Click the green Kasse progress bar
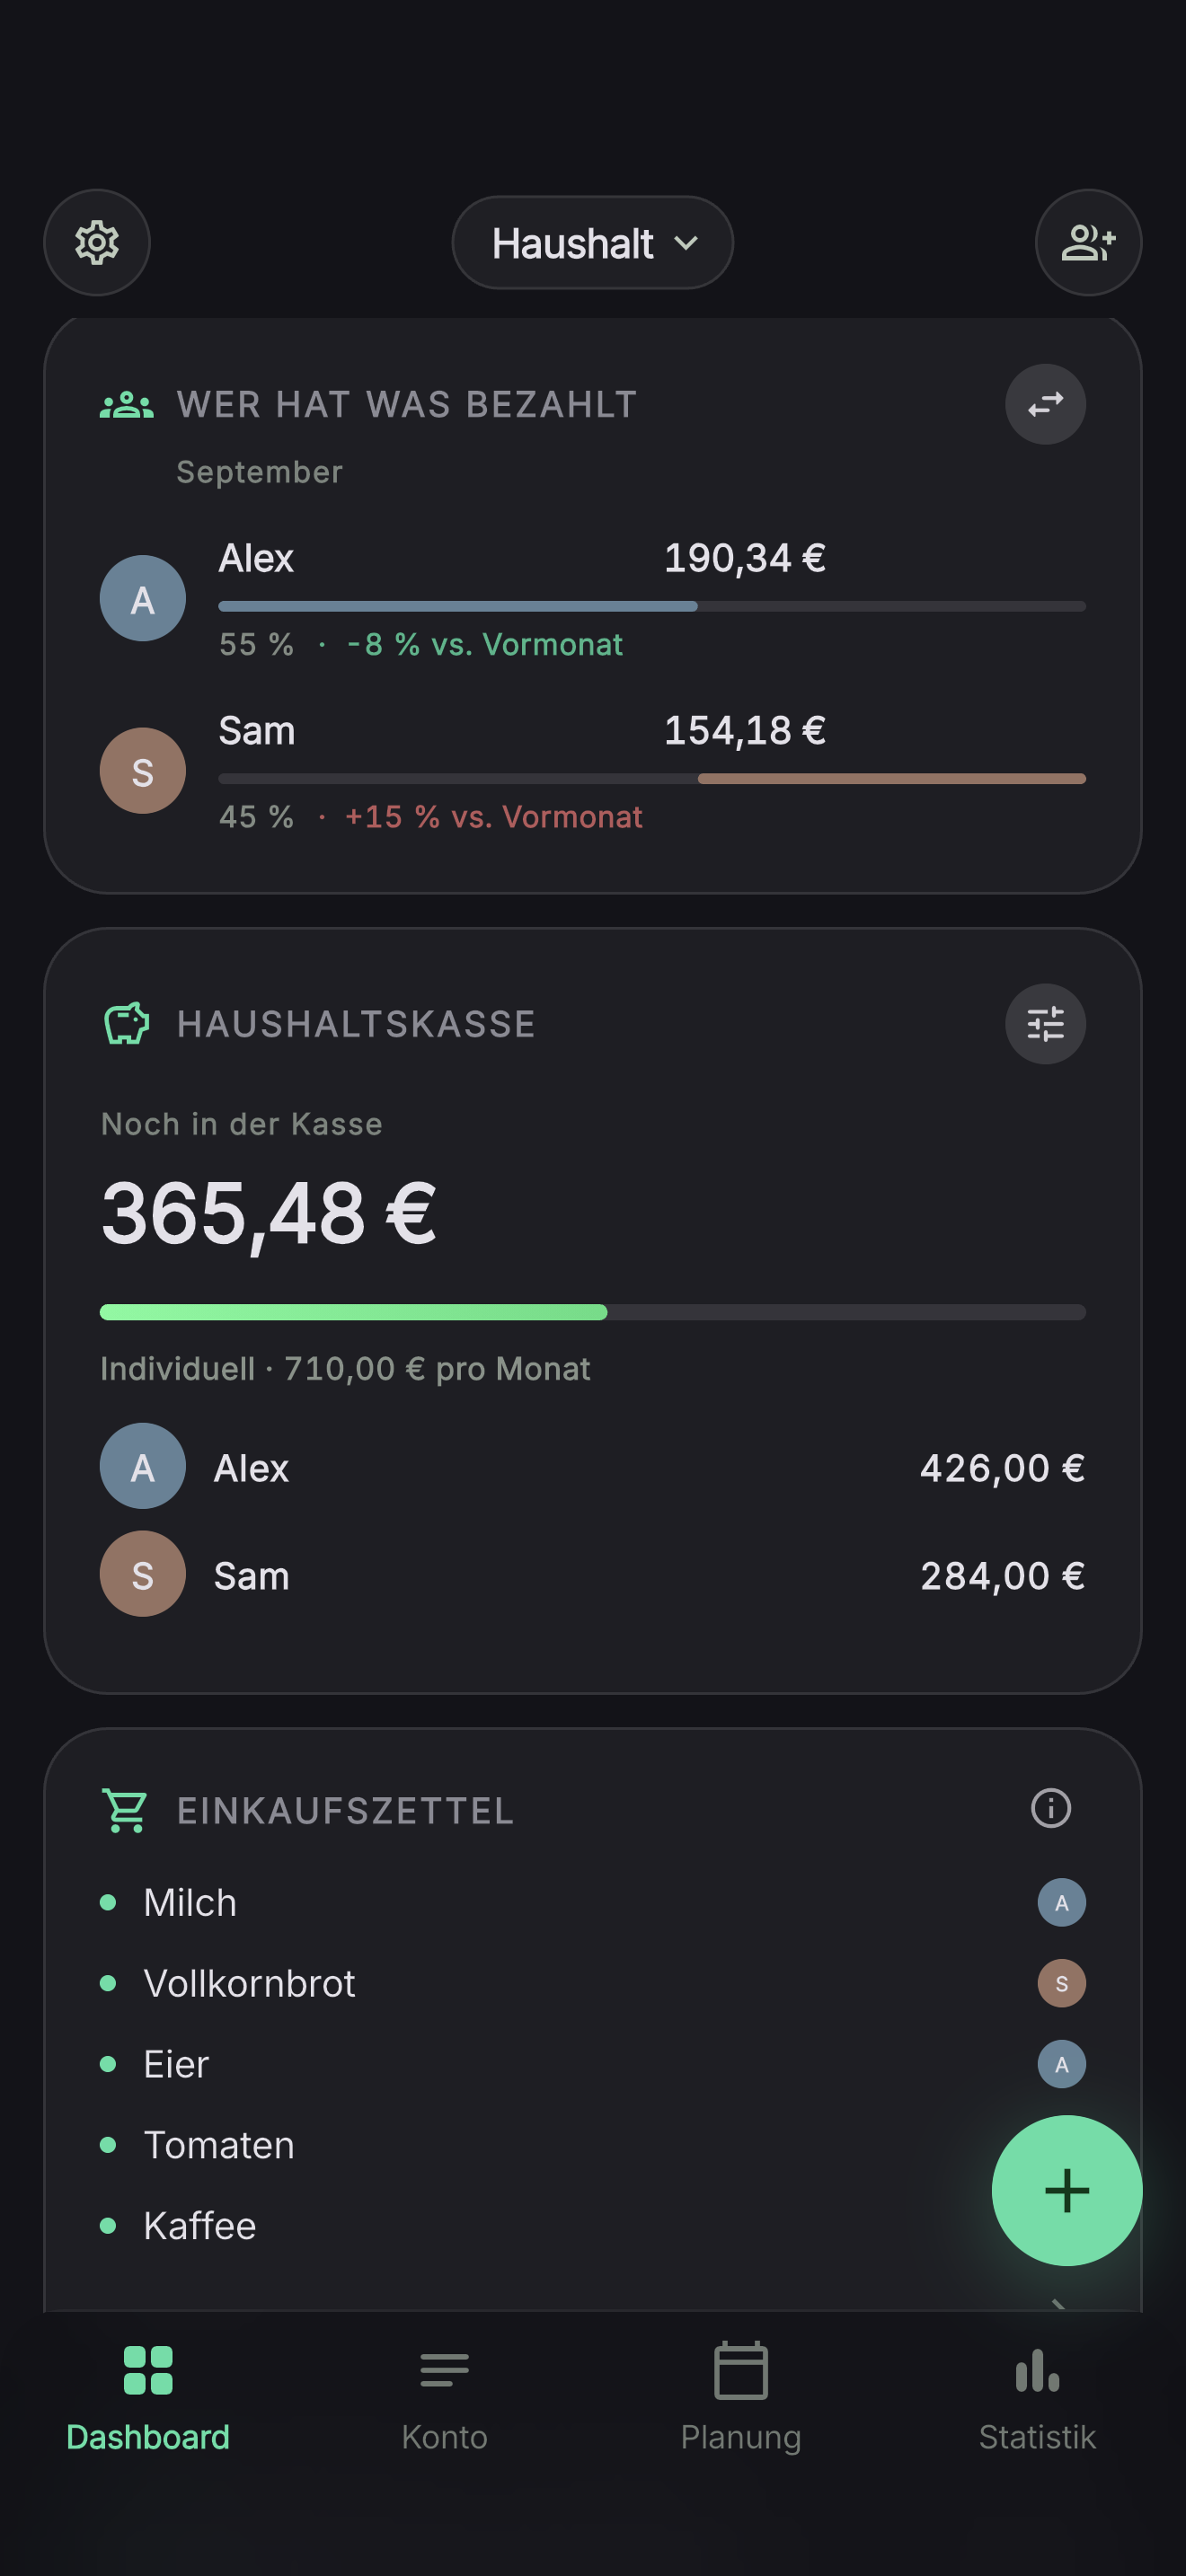 click(x=592, y=1312)
